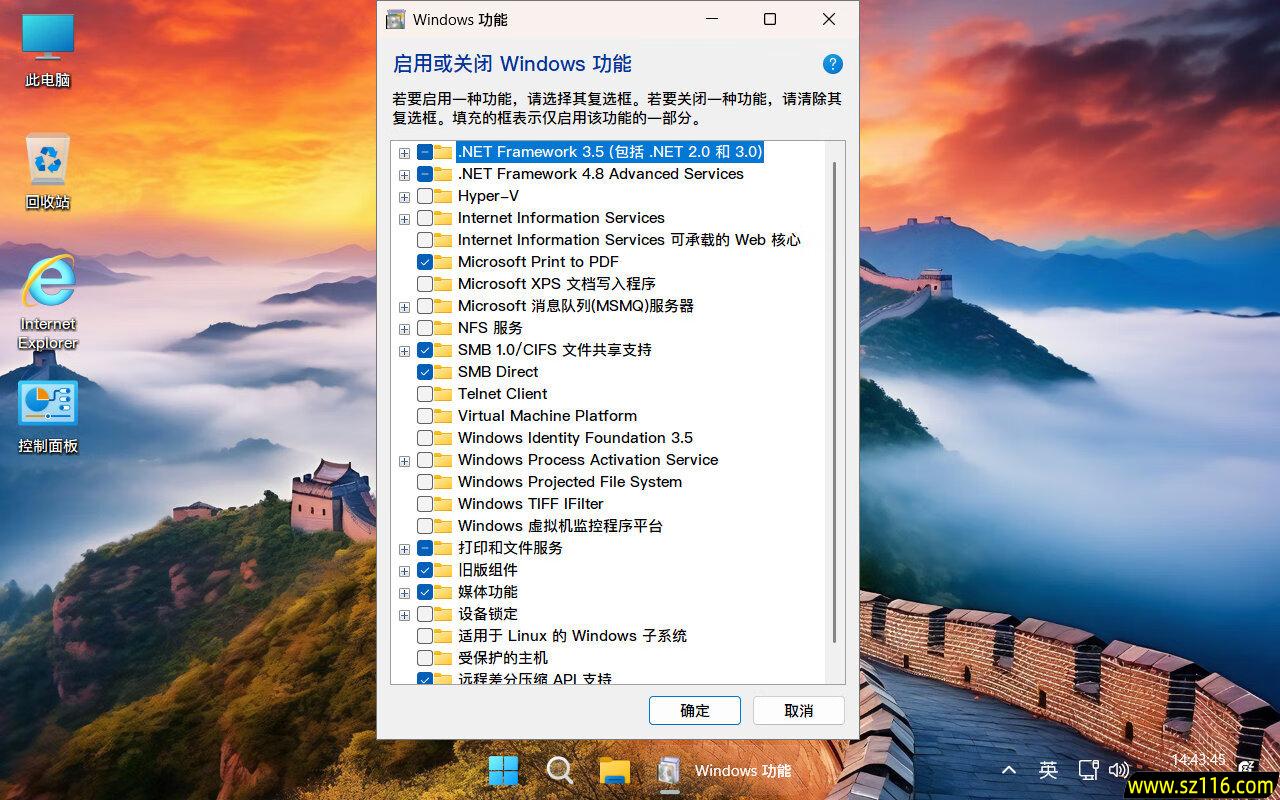Open File Explorer from the taskbar

614,771
